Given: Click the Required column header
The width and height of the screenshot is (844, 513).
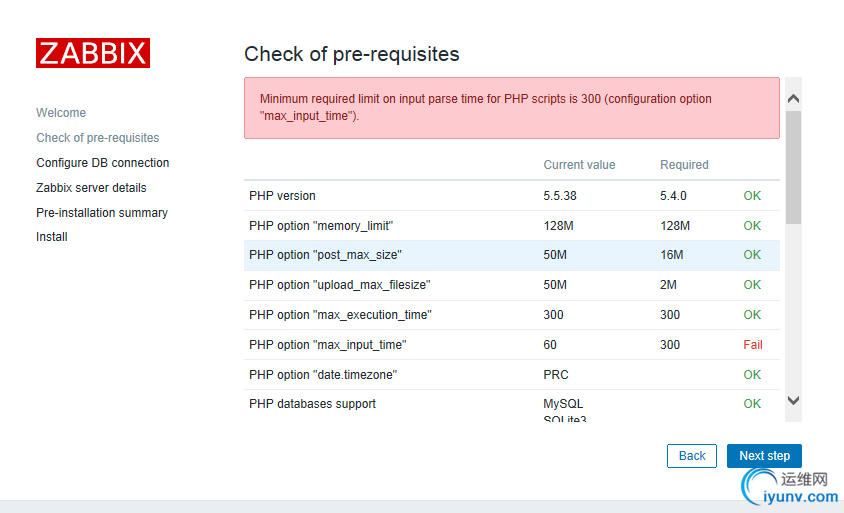Looking at the screenshot, I should [684, 165].
